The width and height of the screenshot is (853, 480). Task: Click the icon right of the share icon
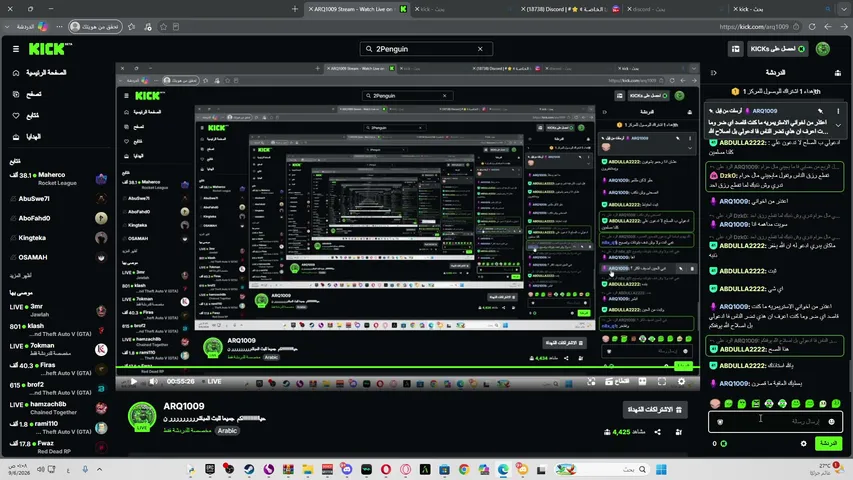(678, 432)
